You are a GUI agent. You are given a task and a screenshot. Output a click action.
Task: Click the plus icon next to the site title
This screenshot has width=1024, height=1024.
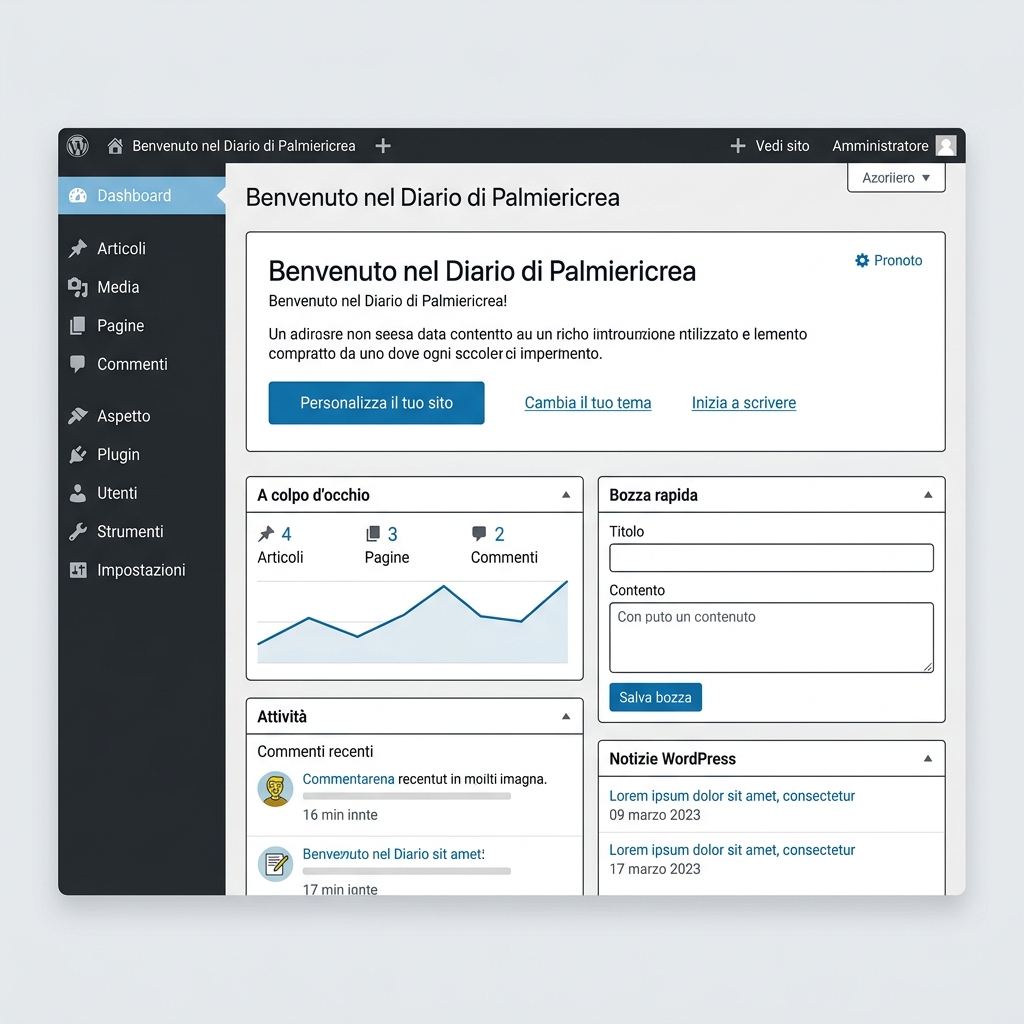pyautogui.click(x=383, y=146)
